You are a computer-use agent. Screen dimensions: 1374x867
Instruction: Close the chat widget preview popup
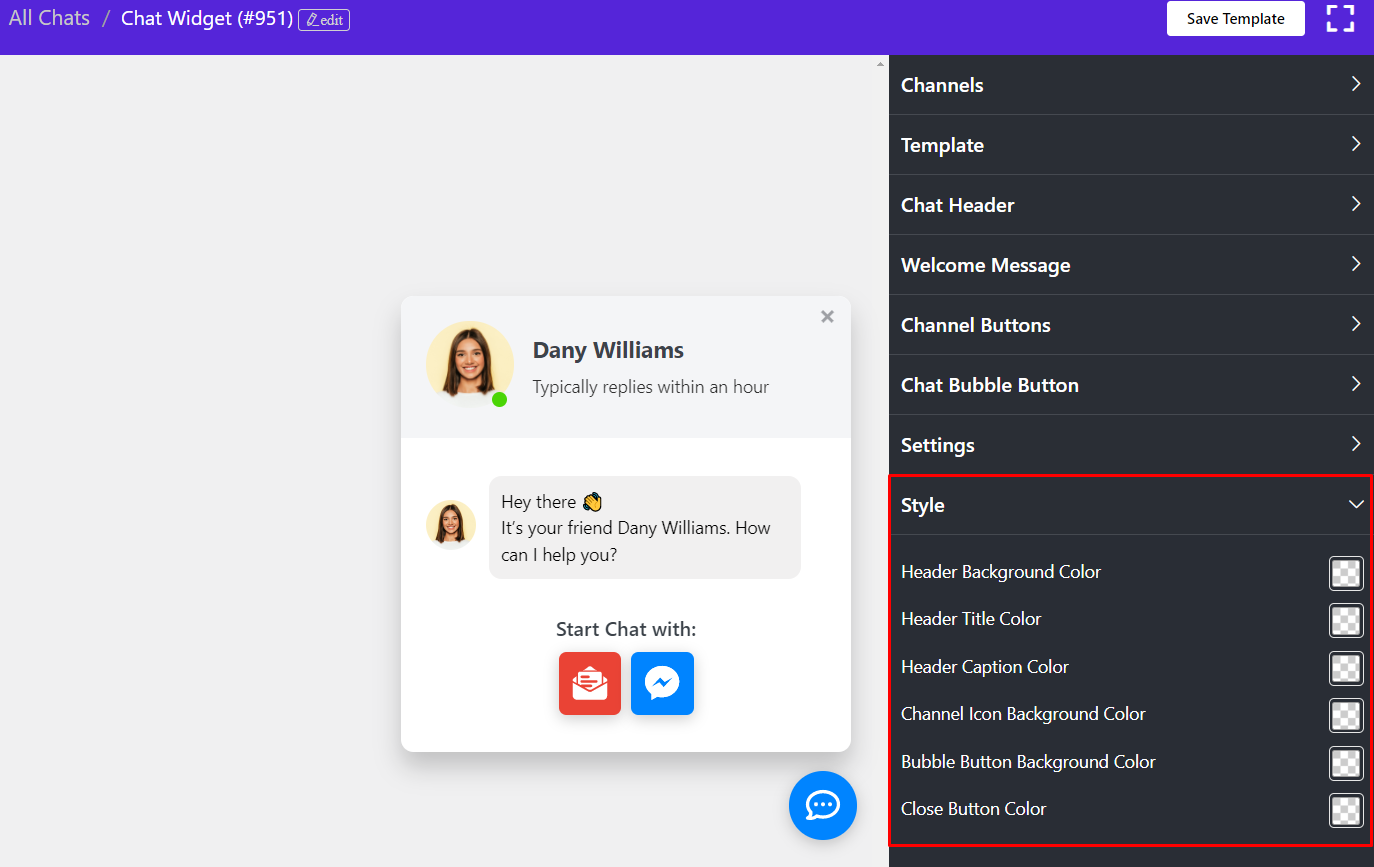click(x=827, y=316)
